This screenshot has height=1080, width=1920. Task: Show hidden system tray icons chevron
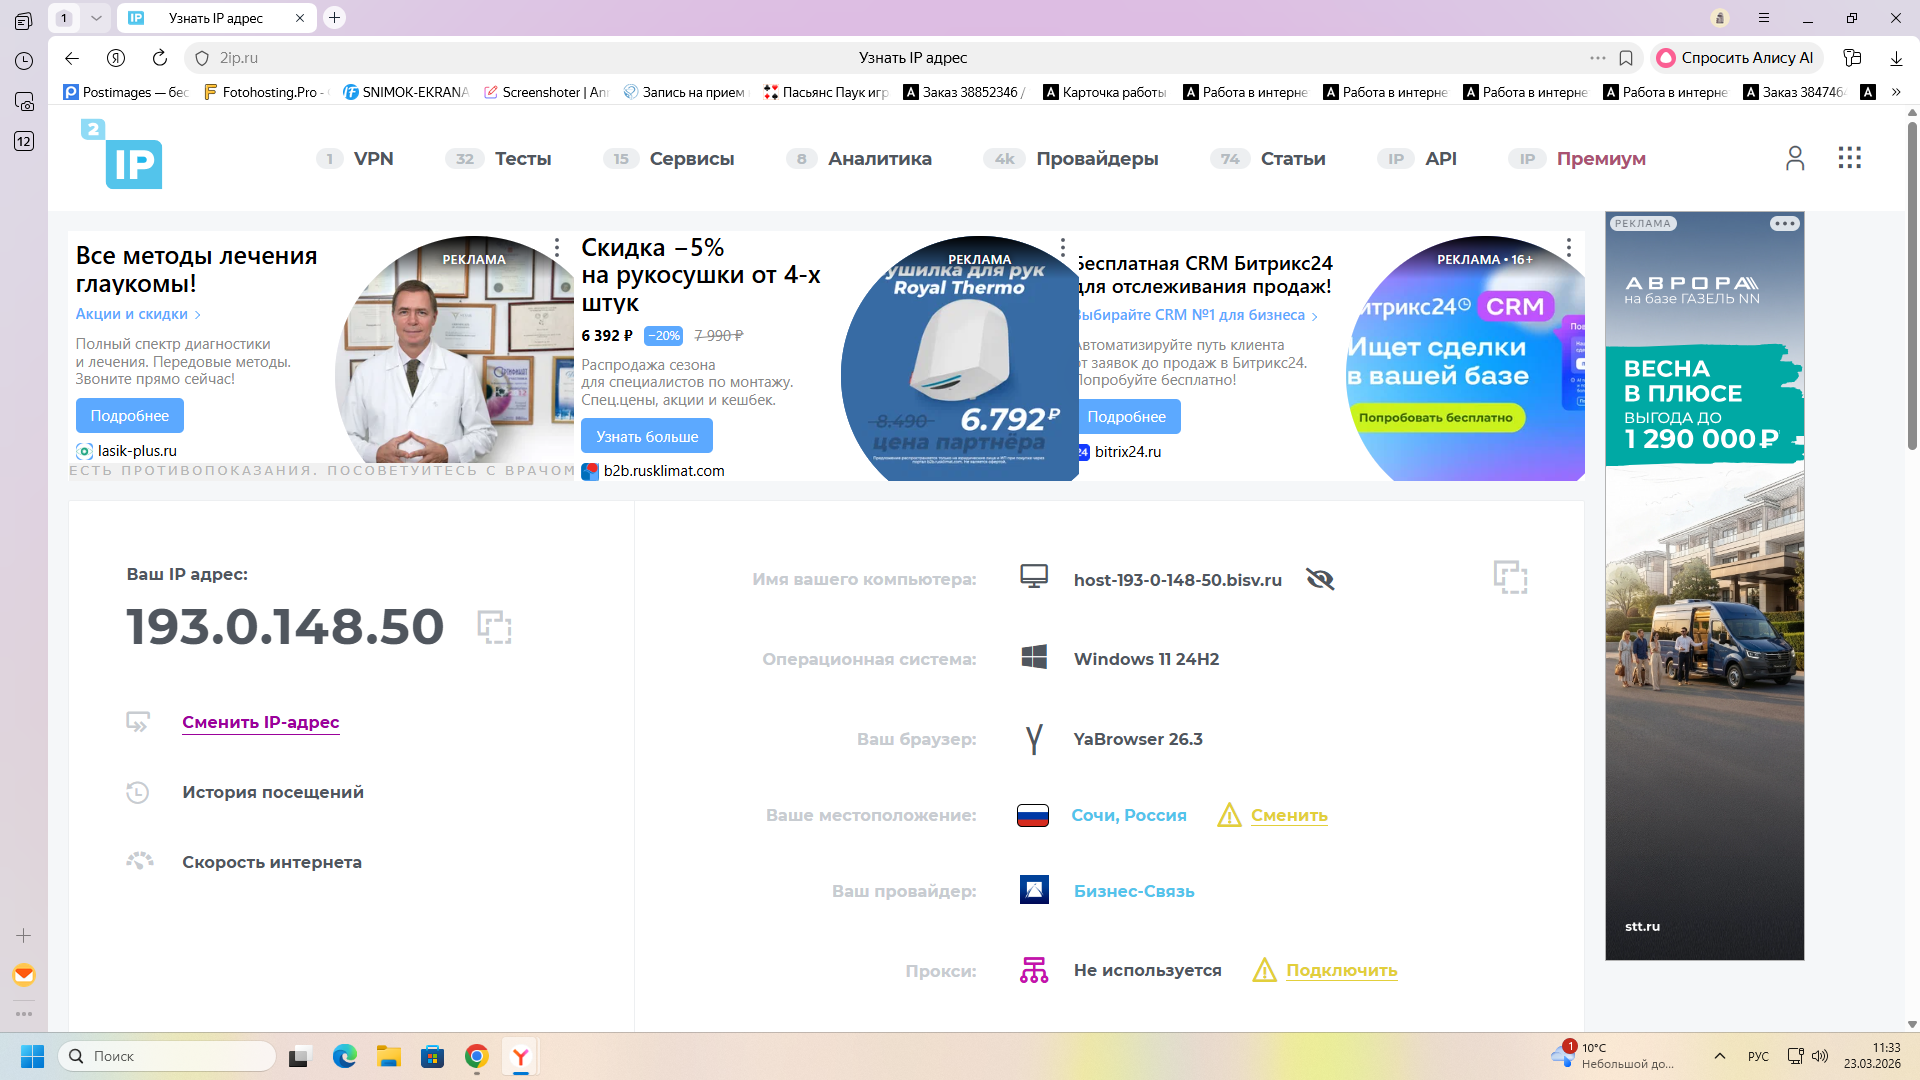pos(1720,1056)
